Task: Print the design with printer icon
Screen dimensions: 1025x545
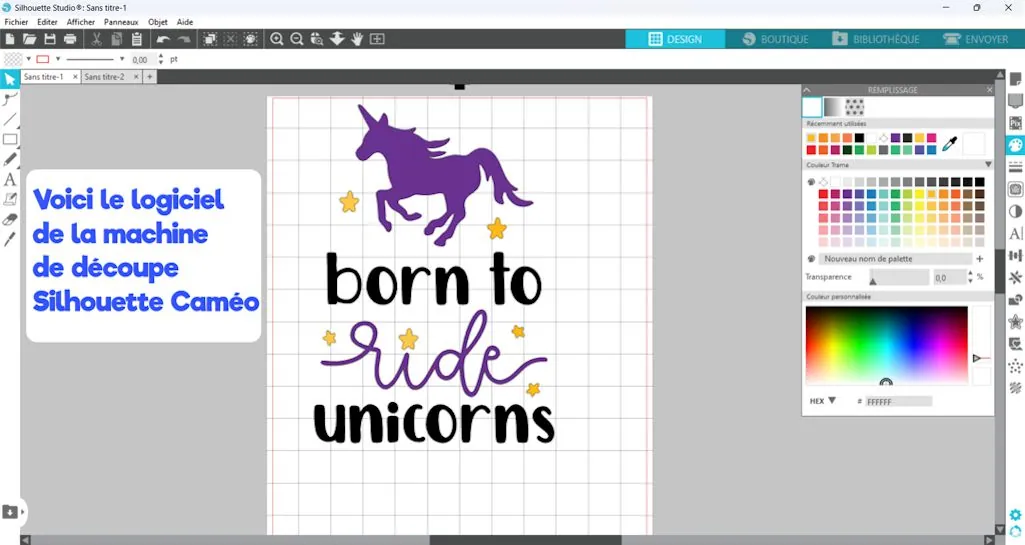Action: click(x=70, y=39)
